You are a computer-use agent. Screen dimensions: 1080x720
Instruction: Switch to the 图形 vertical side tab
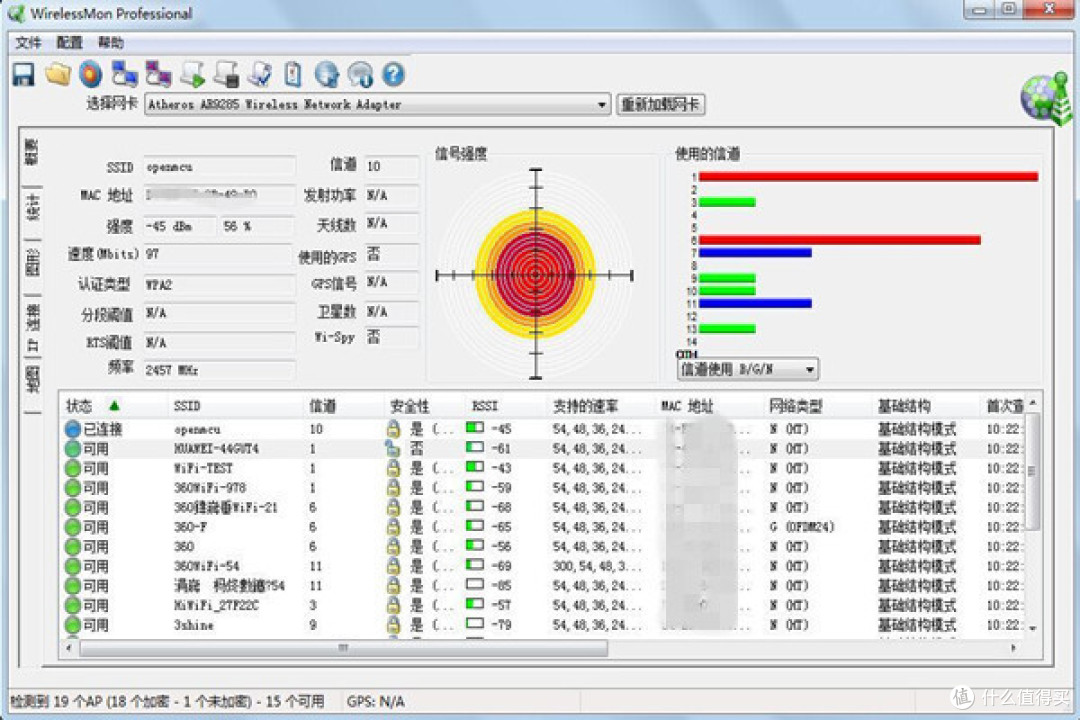coord(32,262)
